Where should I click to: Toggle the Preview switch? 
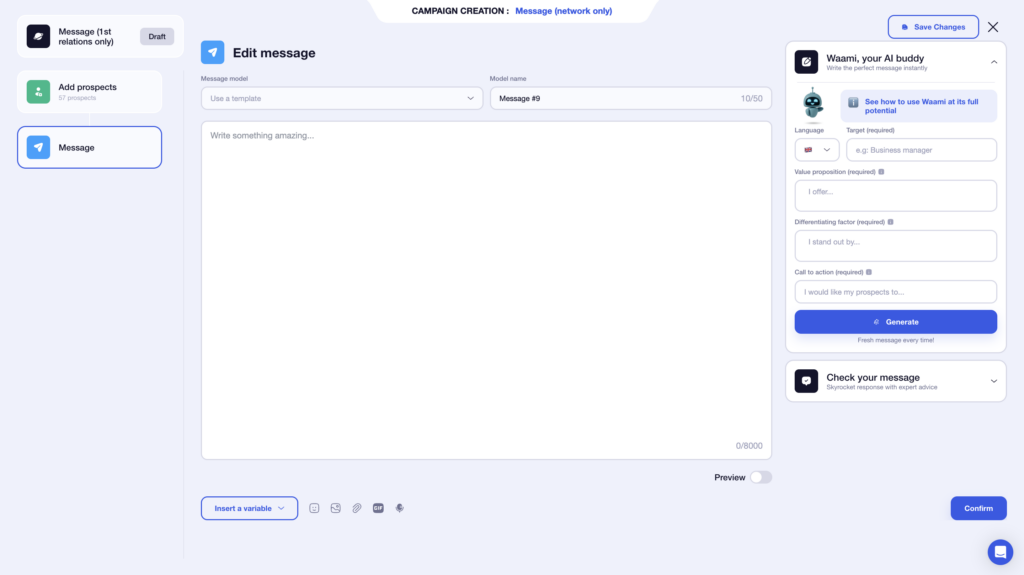point(761,478)
